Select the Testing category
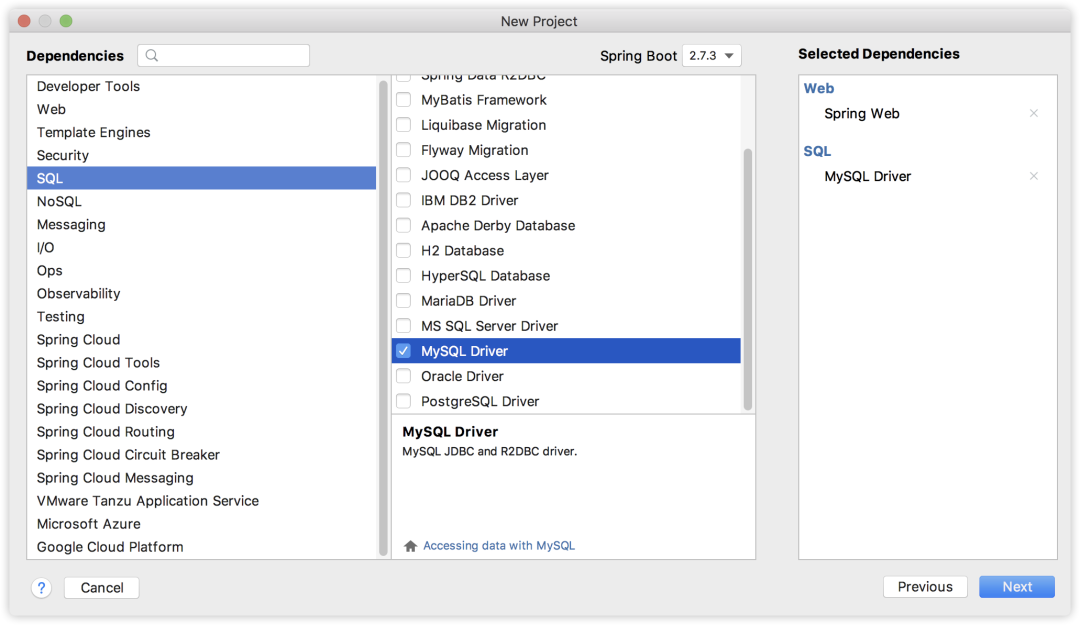1080x625 pixels. (x=60, y=316)
